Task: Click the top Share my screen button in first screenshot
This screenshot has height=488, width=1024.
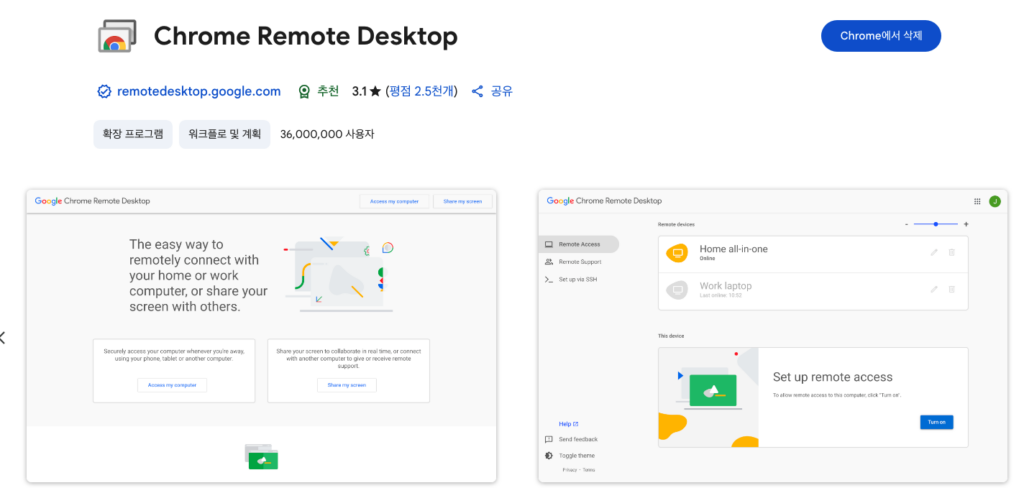Action: [462, 201]
